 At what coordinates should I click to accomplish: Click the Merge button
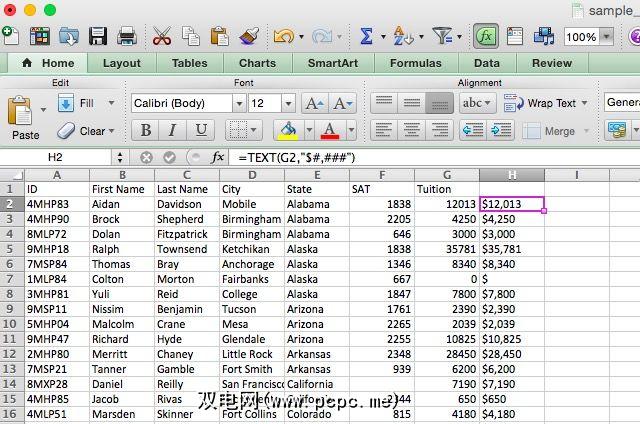click(x=549, y=131)
